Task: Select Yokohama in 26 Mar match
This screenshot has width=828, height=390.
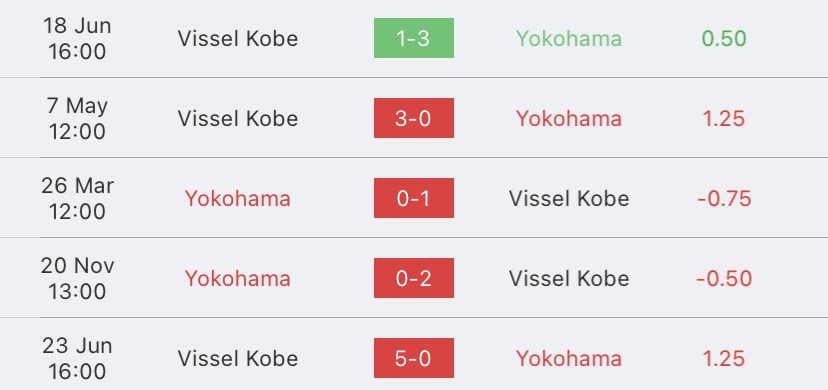Action: point(238,198)
